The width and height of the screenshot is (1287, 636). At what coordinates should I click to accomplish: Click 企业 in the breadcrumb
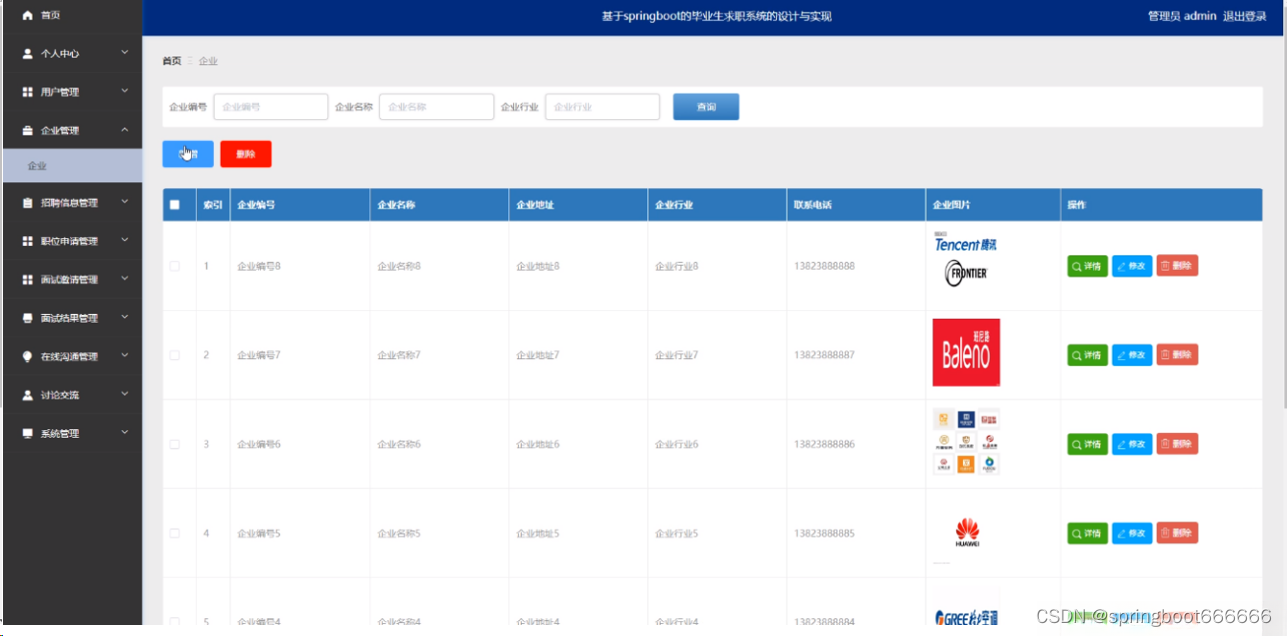point(208,61)
